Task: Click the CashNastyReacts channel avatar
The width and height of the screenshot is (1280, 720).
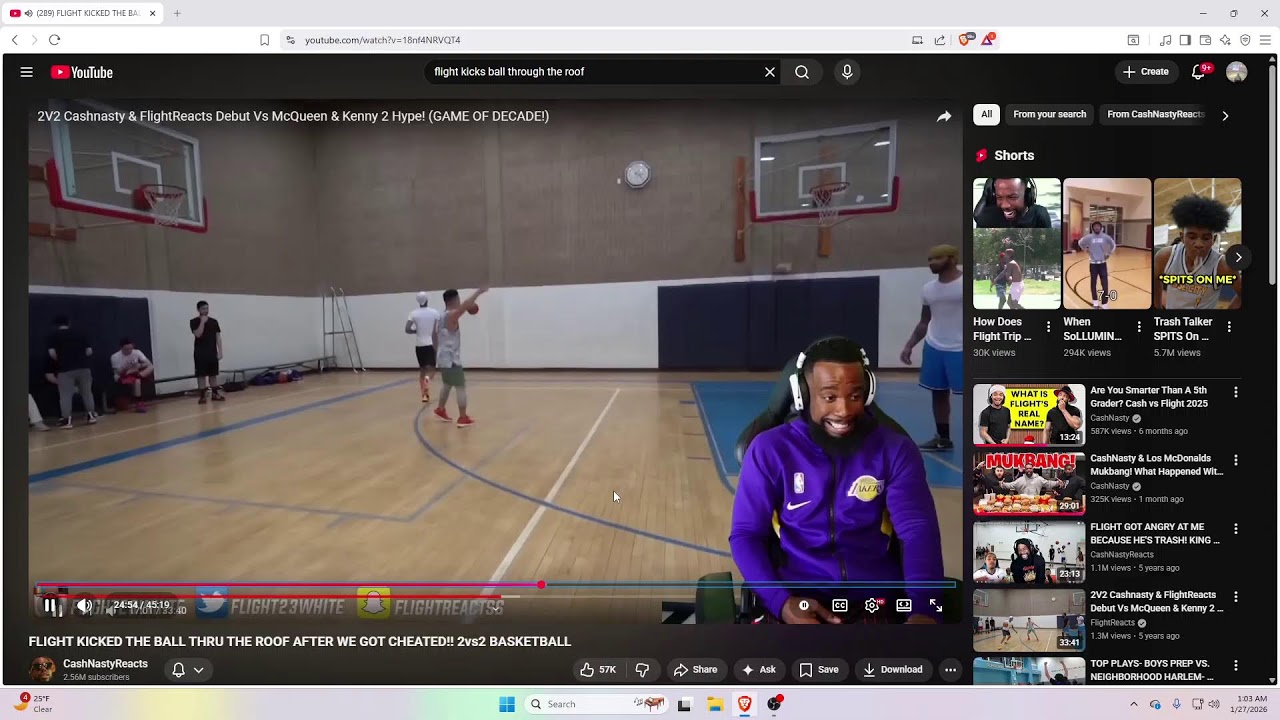Action: (42, 670)
